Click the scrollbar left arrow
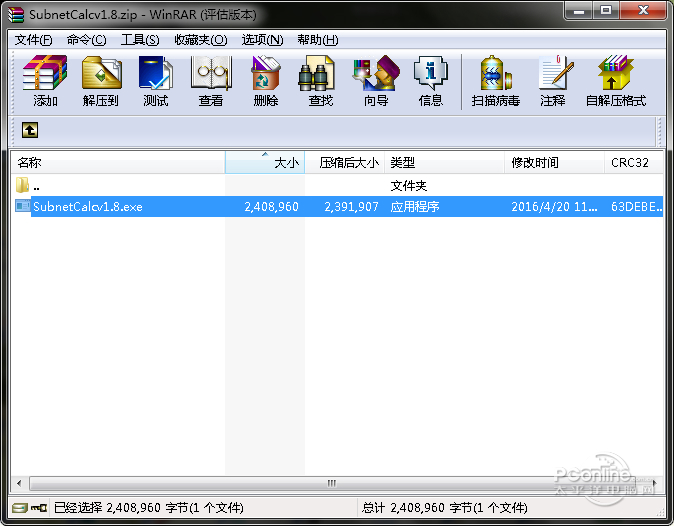 (x=19, y=483)
